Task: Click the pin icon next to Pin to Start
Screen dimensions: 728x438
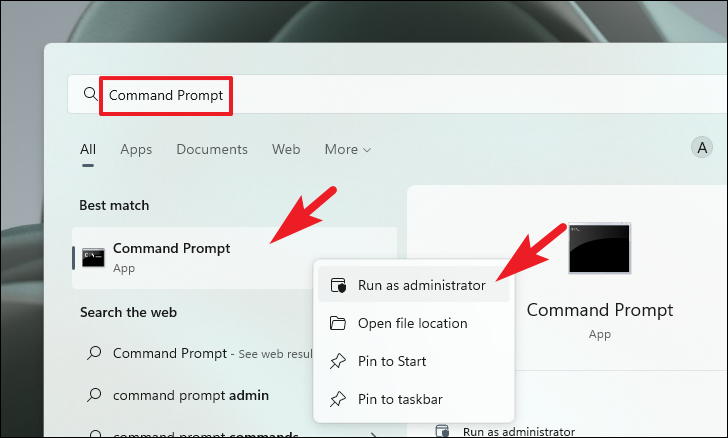Action: [x=338, y=361]
